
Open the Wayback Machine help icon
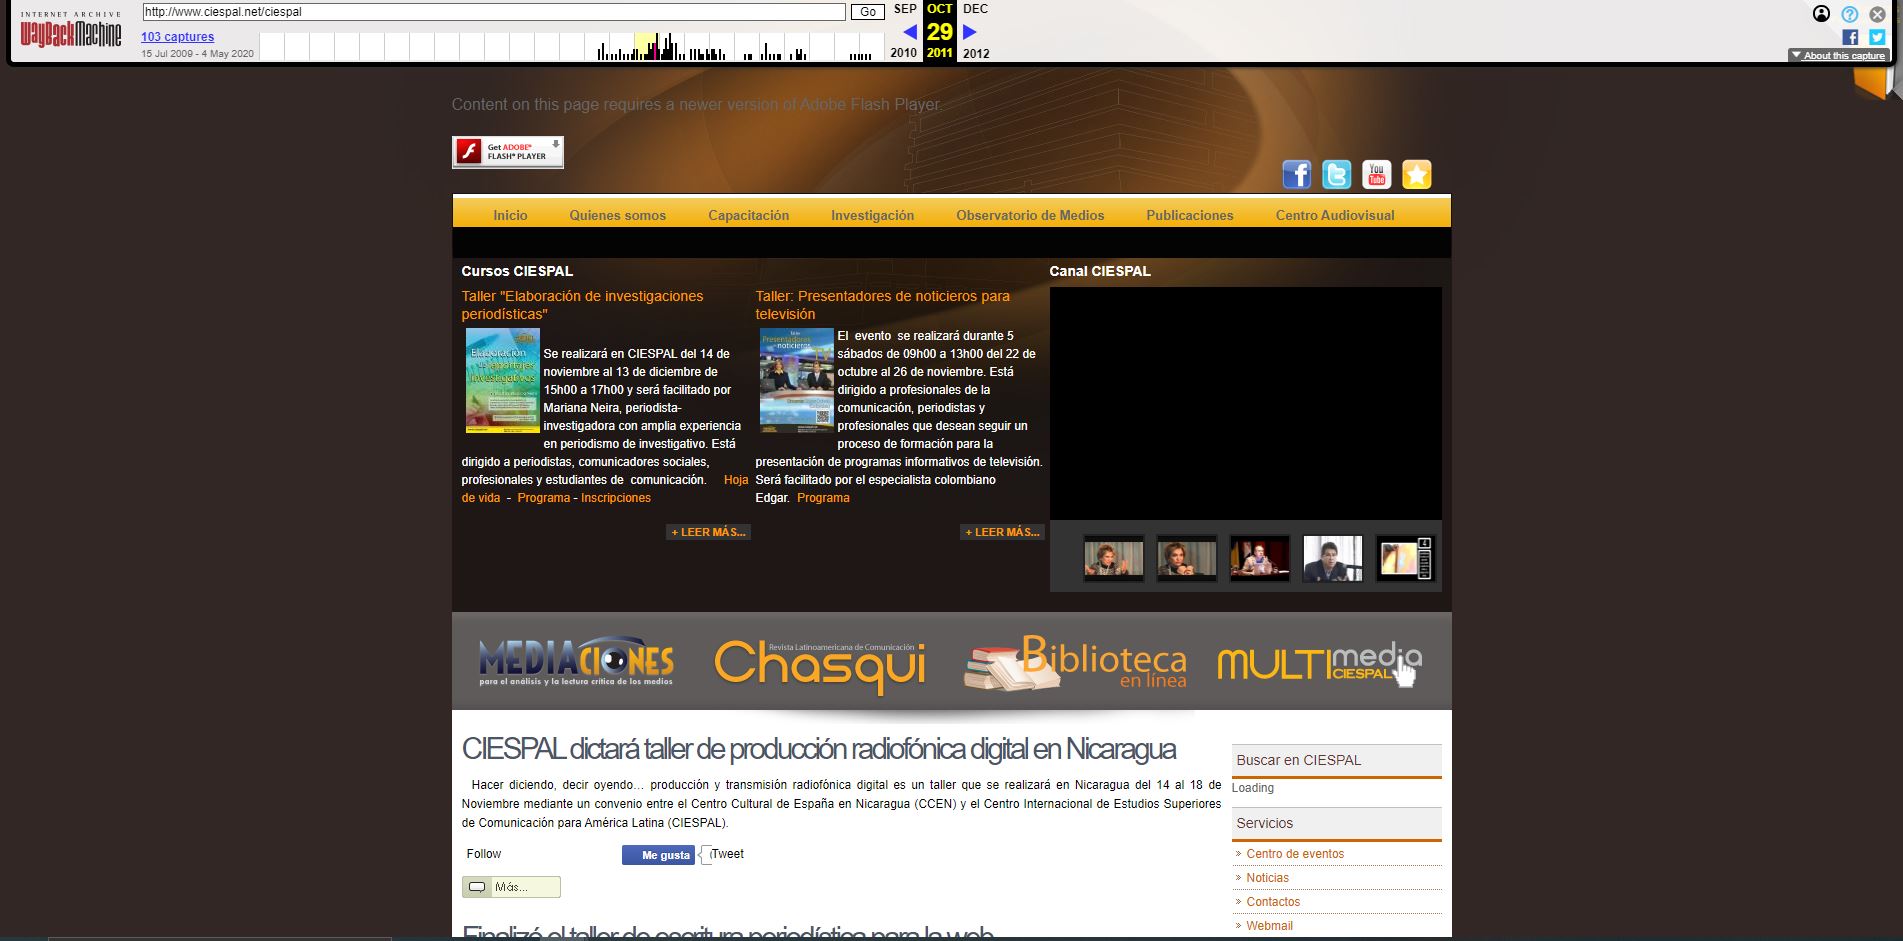coord(1849,14)
